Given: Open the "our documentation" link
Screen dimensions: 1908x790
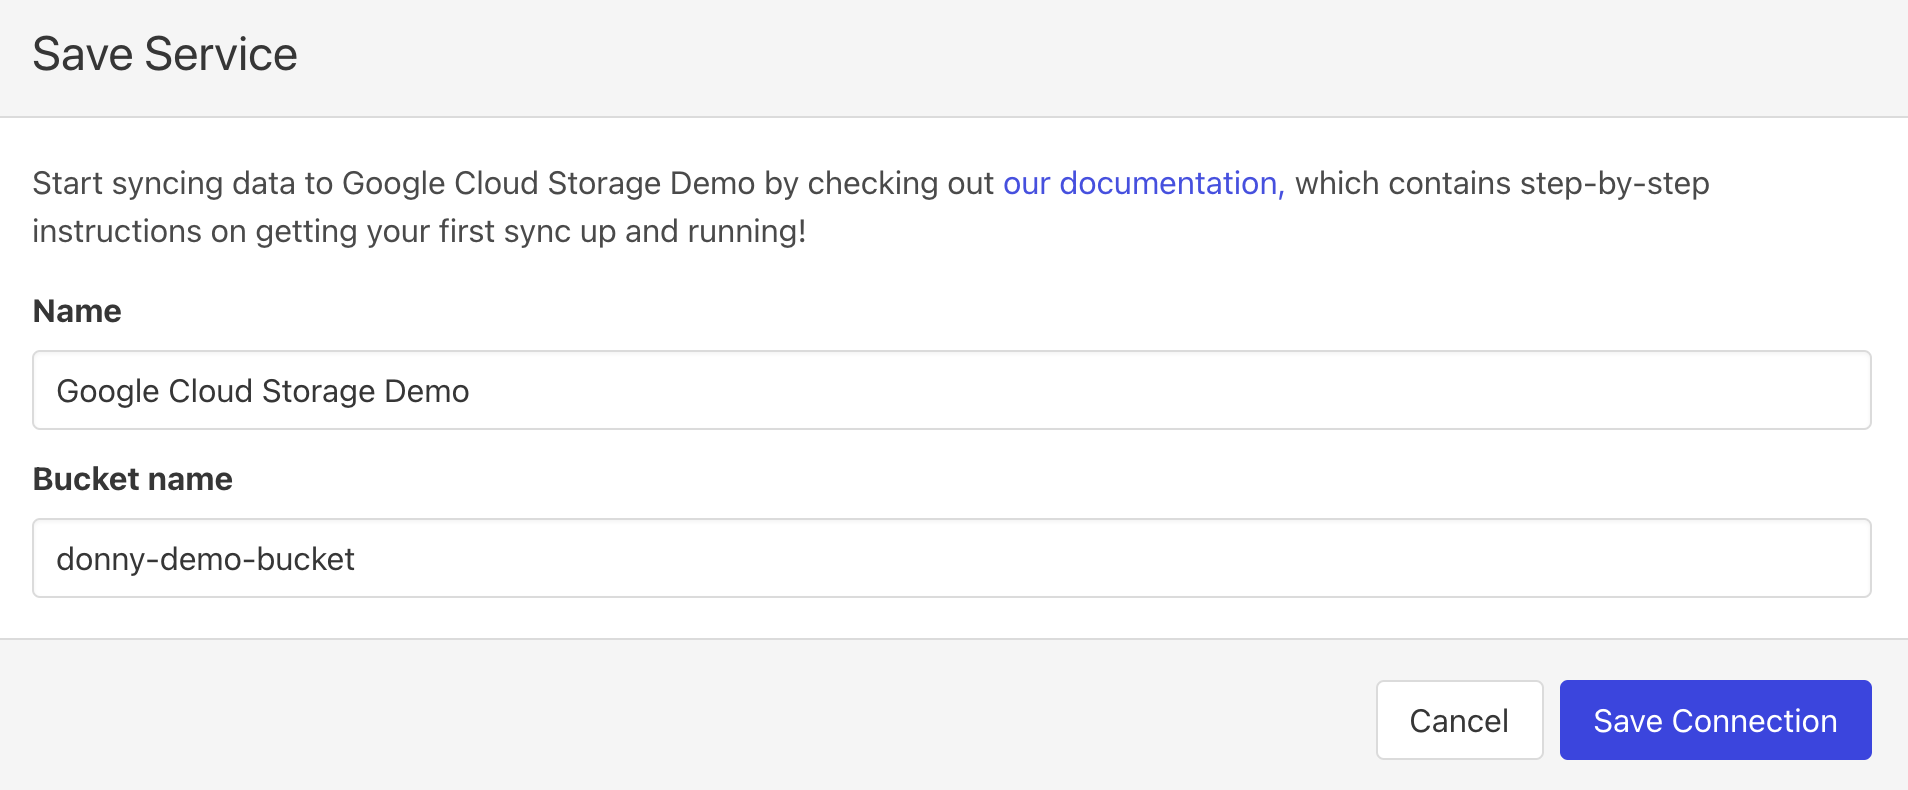Looking at the screenshot, I should coord(1142,184).
